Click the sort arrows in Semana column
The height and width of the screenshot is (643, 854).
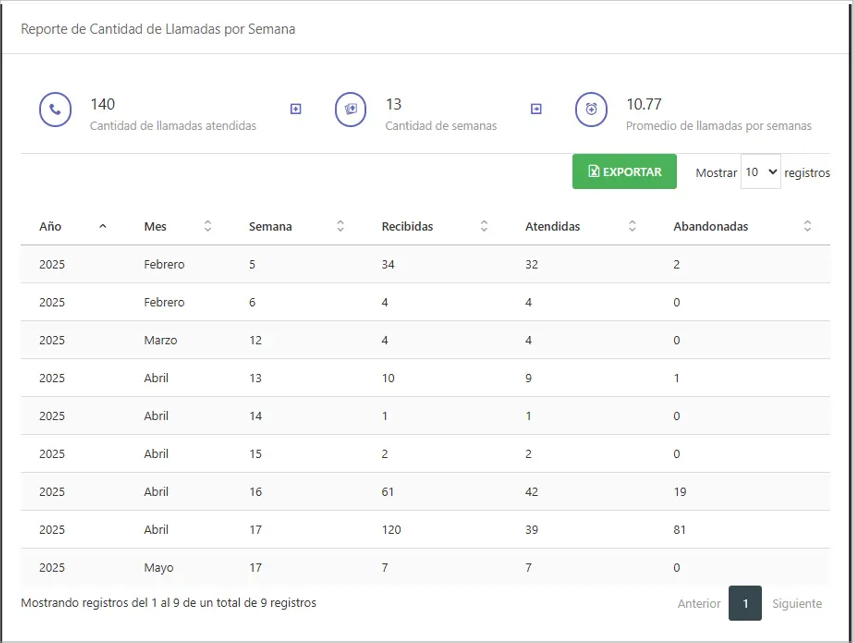tap(340, 226)
